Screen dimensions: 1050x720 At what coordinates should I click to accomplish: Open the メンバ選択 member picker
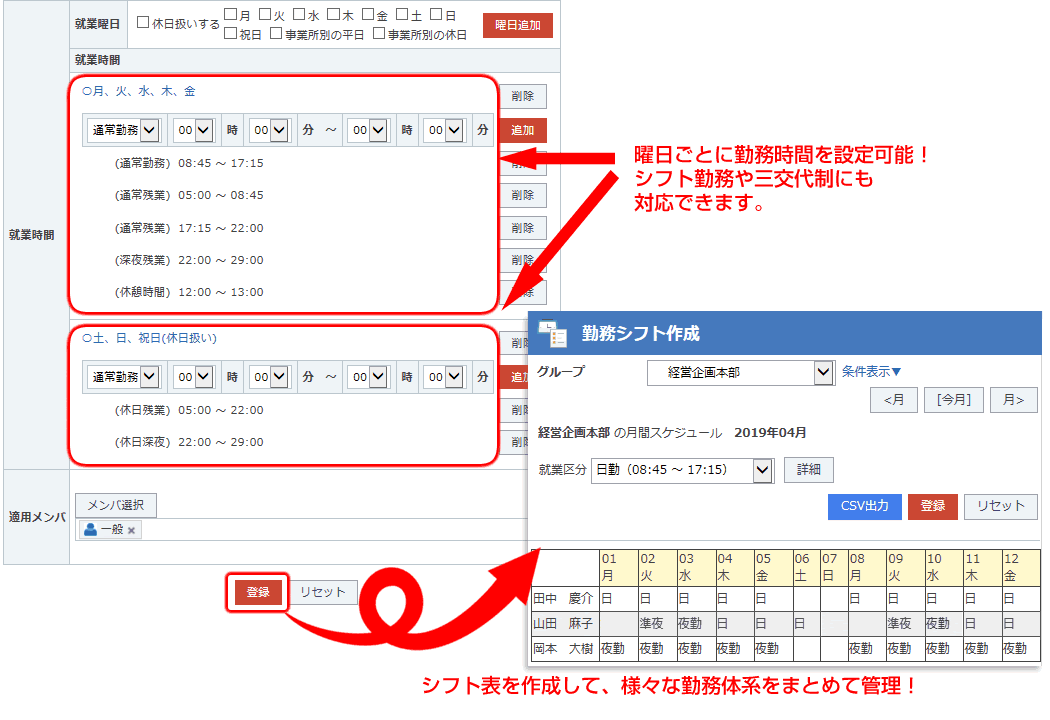coord(116,505)
